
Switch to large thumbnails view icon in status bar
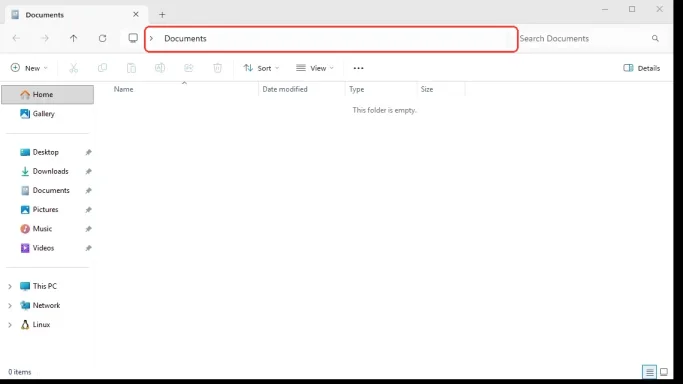664,372
